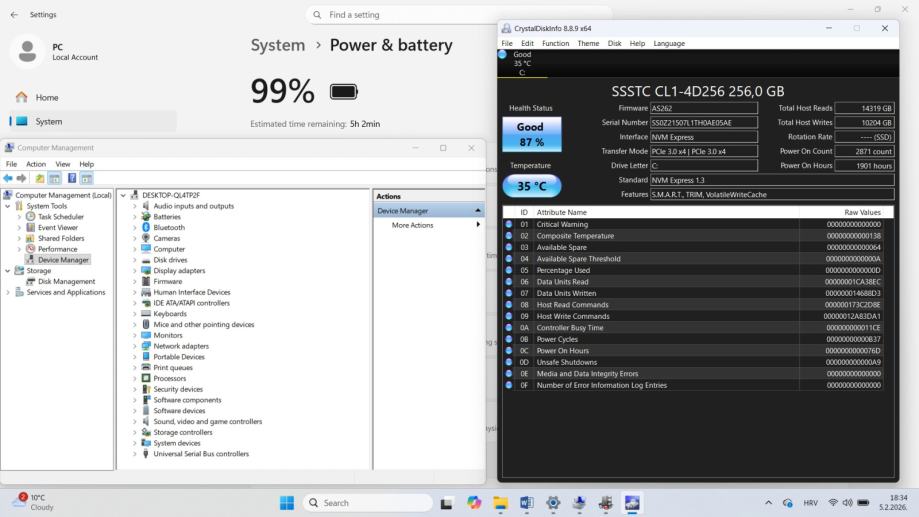Open clock showing 18:34 in taskbar

pyautogui.click(x=893, y=502)
